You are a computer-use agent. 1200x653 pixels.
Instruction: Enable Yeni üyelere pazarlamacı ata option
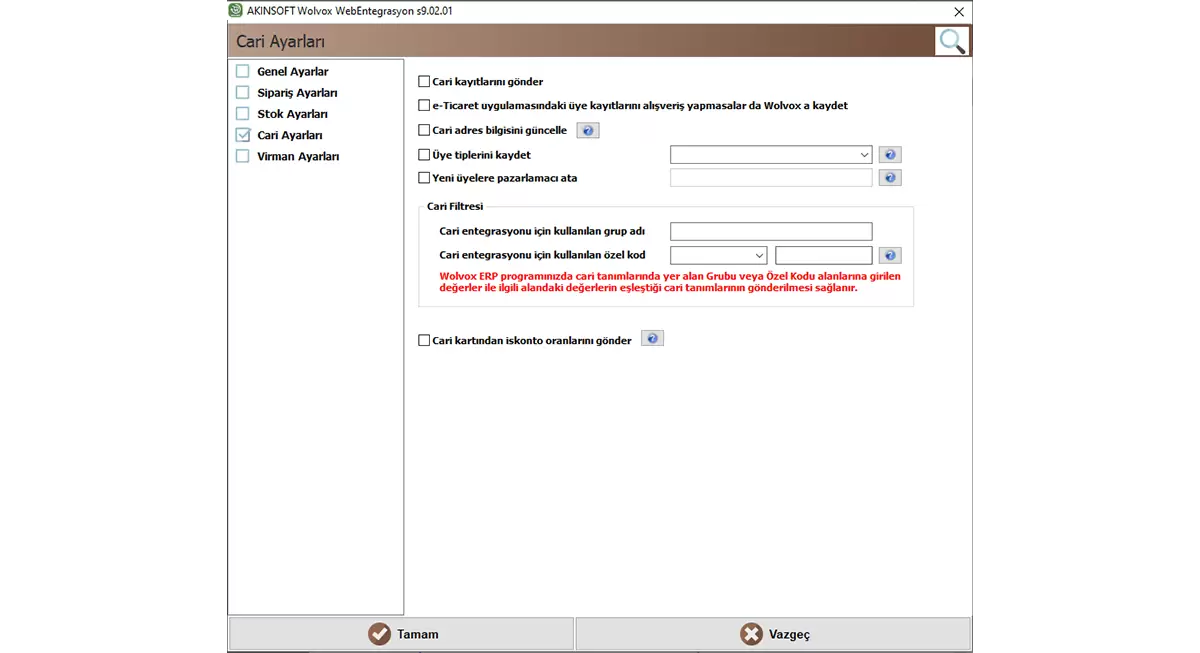click(x=424, y=178)
